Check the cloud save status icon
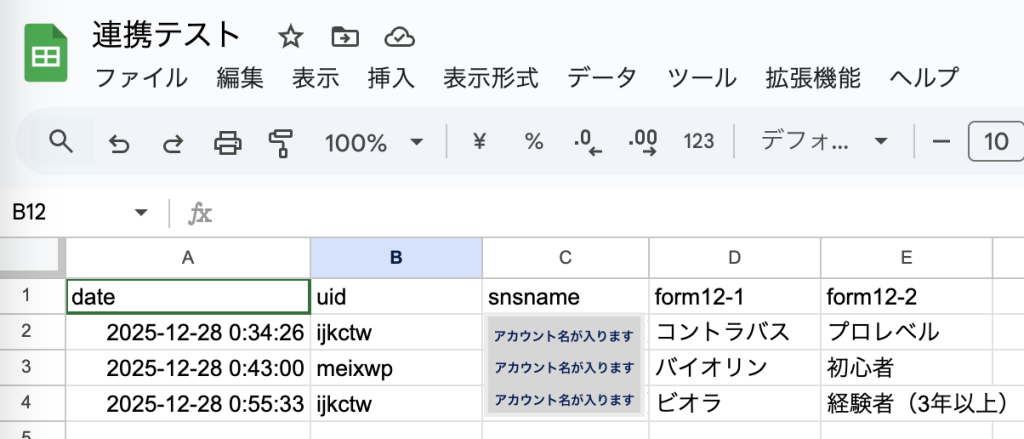Screen dimensions: 1024x439 (x=400, y=38)
